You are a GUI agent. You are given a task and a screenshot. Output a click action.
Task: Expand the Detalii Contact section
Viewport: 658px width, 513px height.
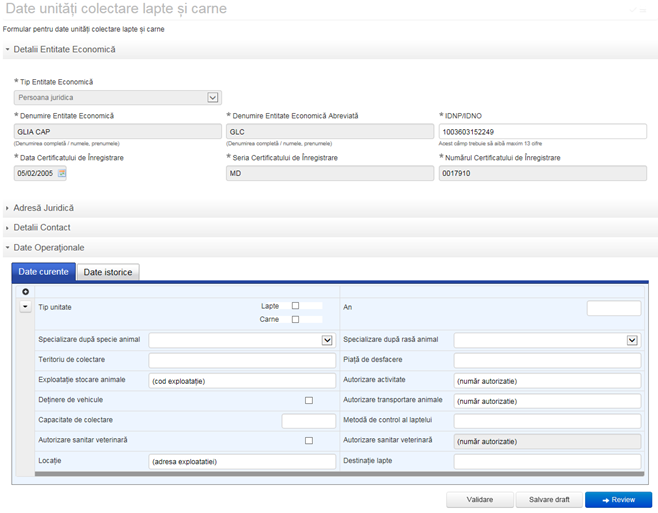coord(42,228)
